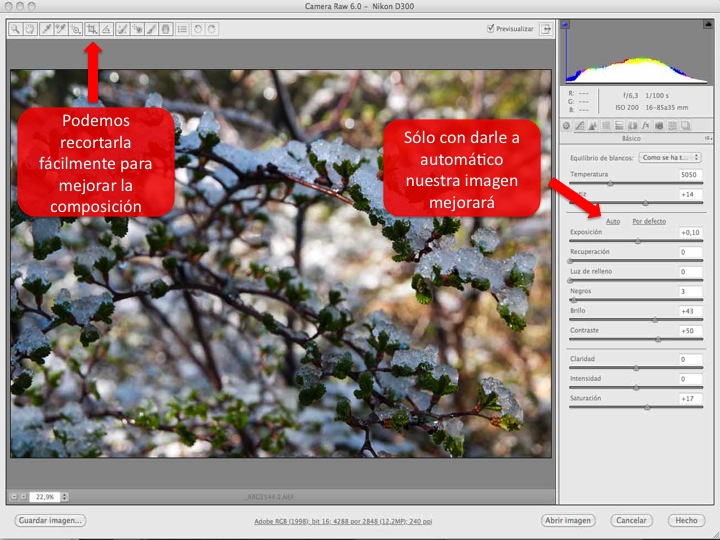Open Camera Raw preferences dialog icon
Image resolution: width=720 pixels, height=540 pixels.
182,30
